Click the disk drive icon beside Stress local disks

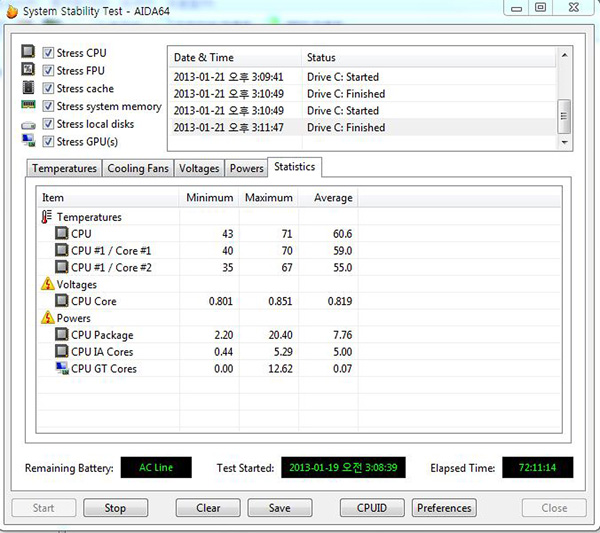[28, 125]
